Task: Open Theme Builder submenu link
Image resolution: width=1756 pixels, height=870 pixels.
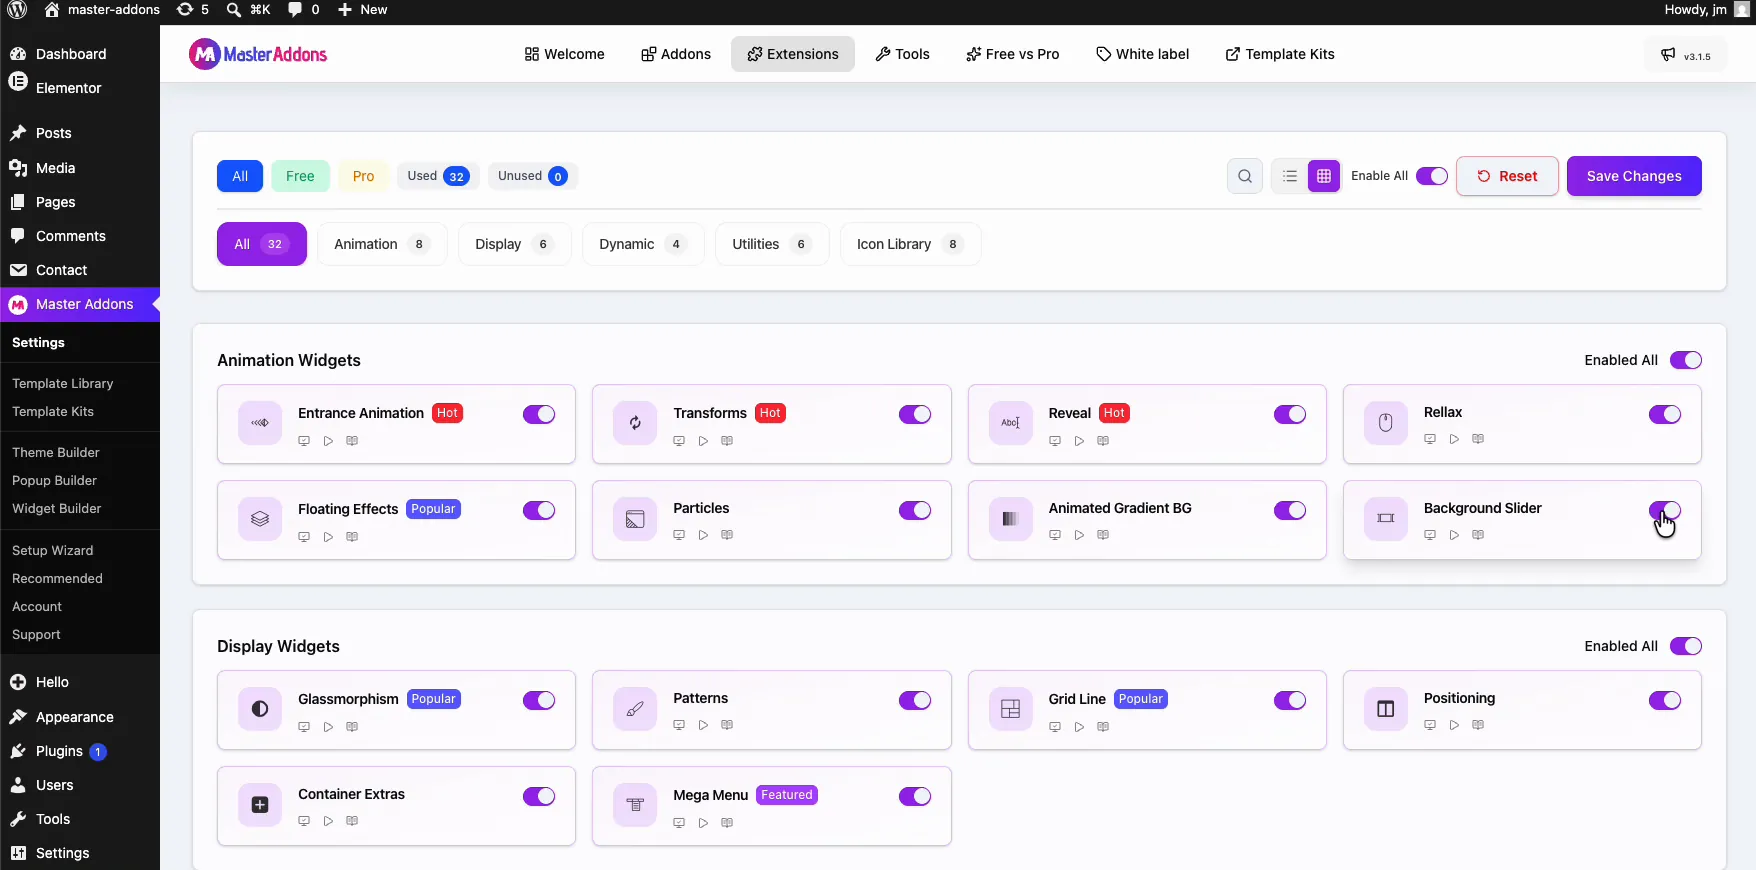Action: pos(56,452)
